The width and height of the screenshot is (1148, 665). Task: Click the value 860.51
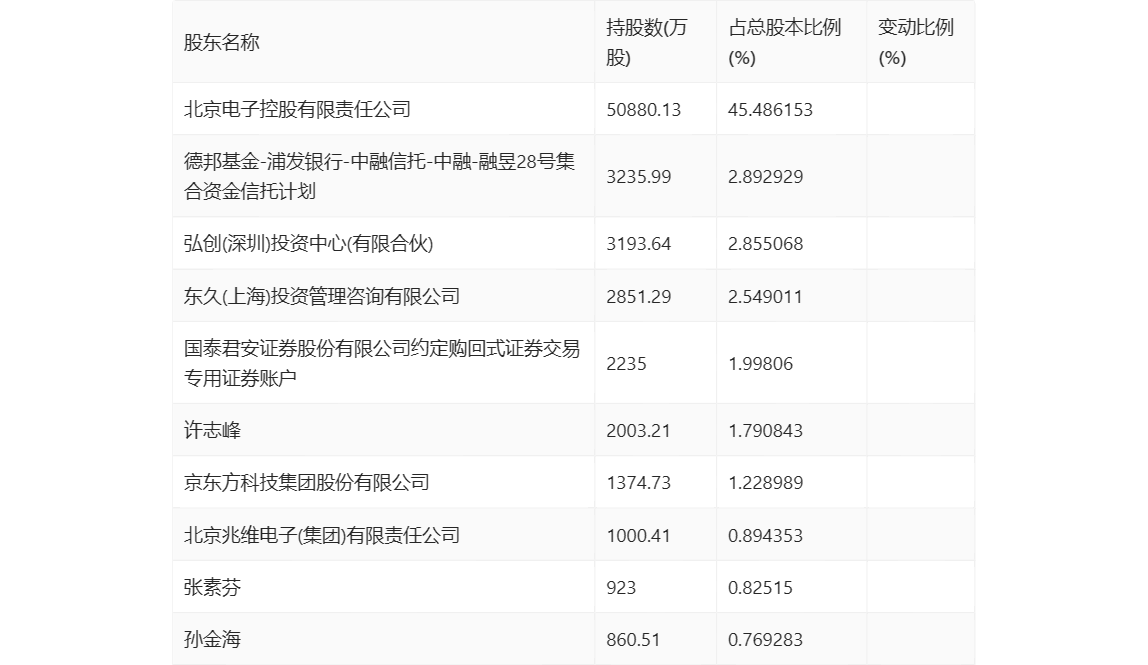(x=633, y=639)
